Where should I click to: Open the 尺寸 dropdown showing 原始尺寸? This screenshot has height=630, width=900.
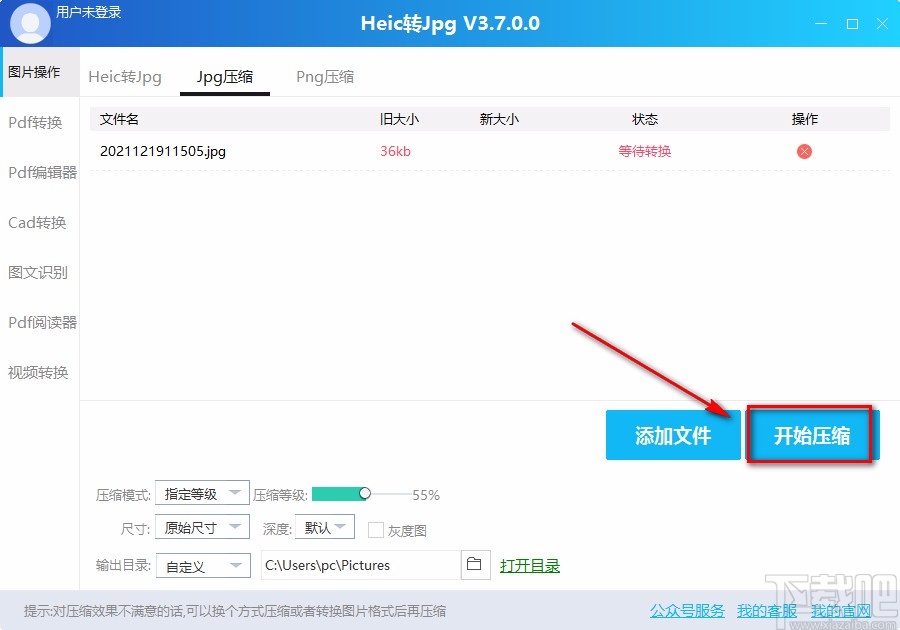[x=203, y=528]
